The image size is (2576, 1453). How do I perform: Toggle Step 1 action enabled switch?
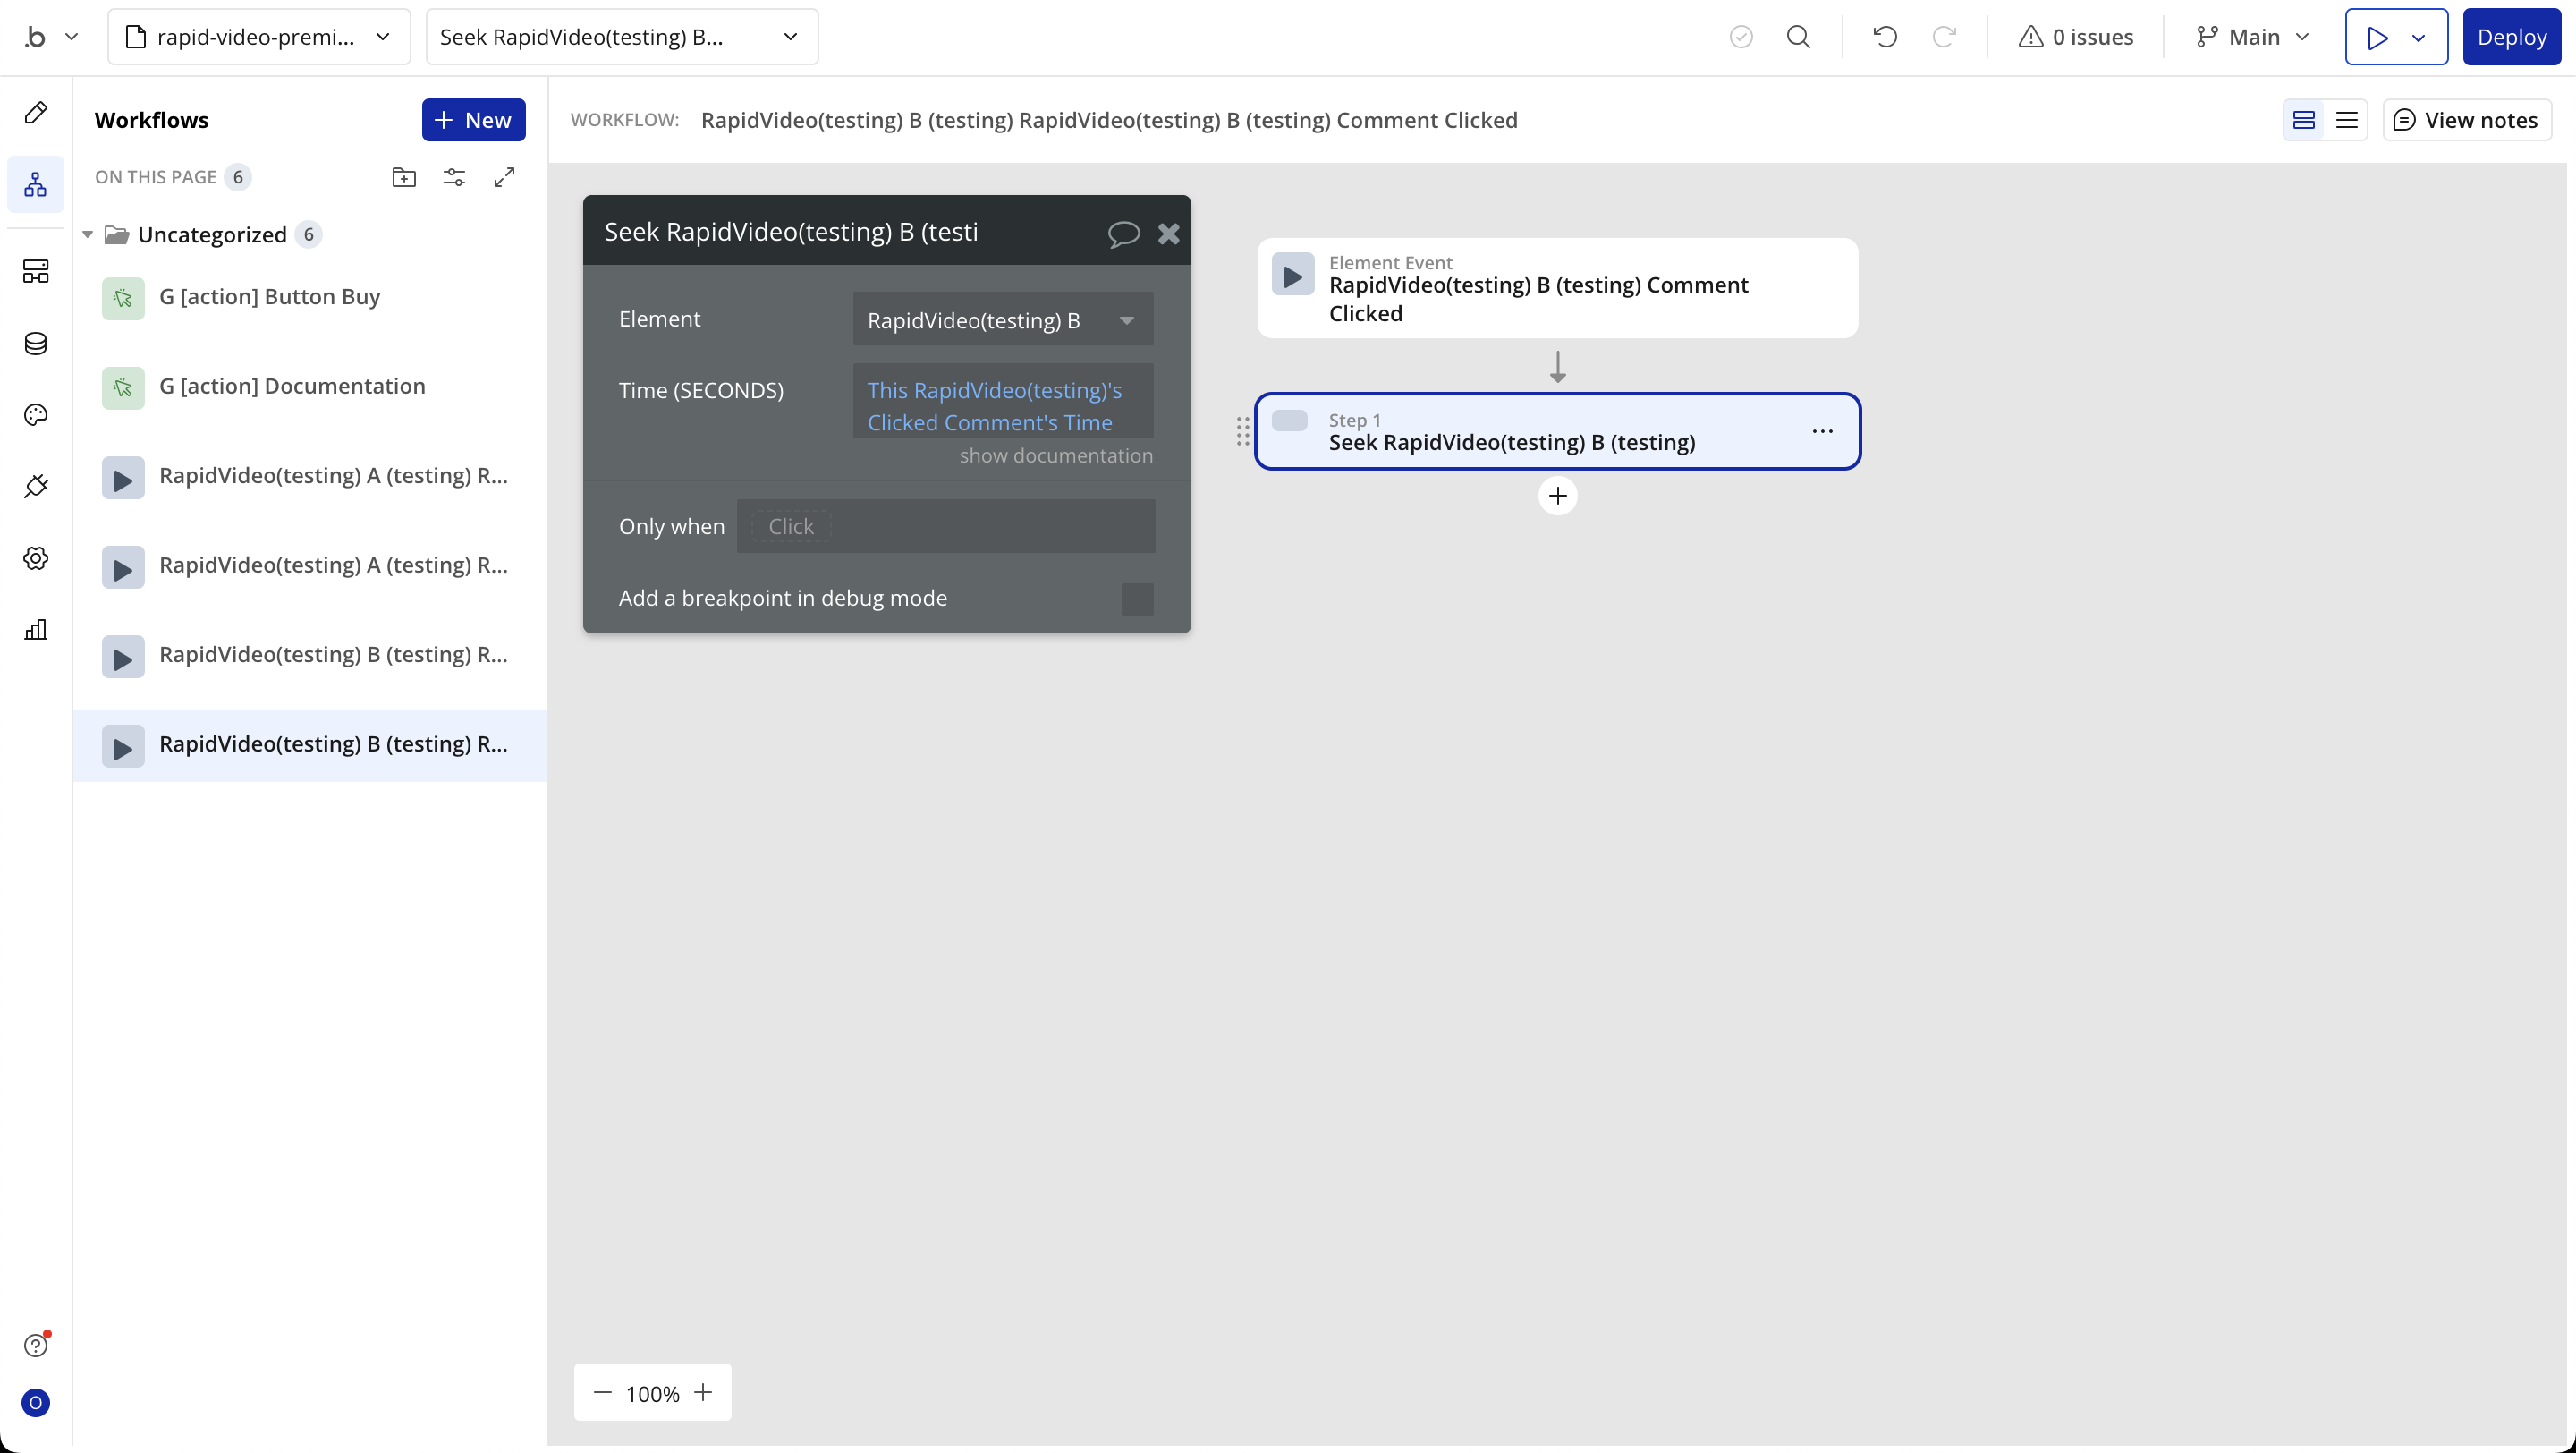pos(1290,421)
